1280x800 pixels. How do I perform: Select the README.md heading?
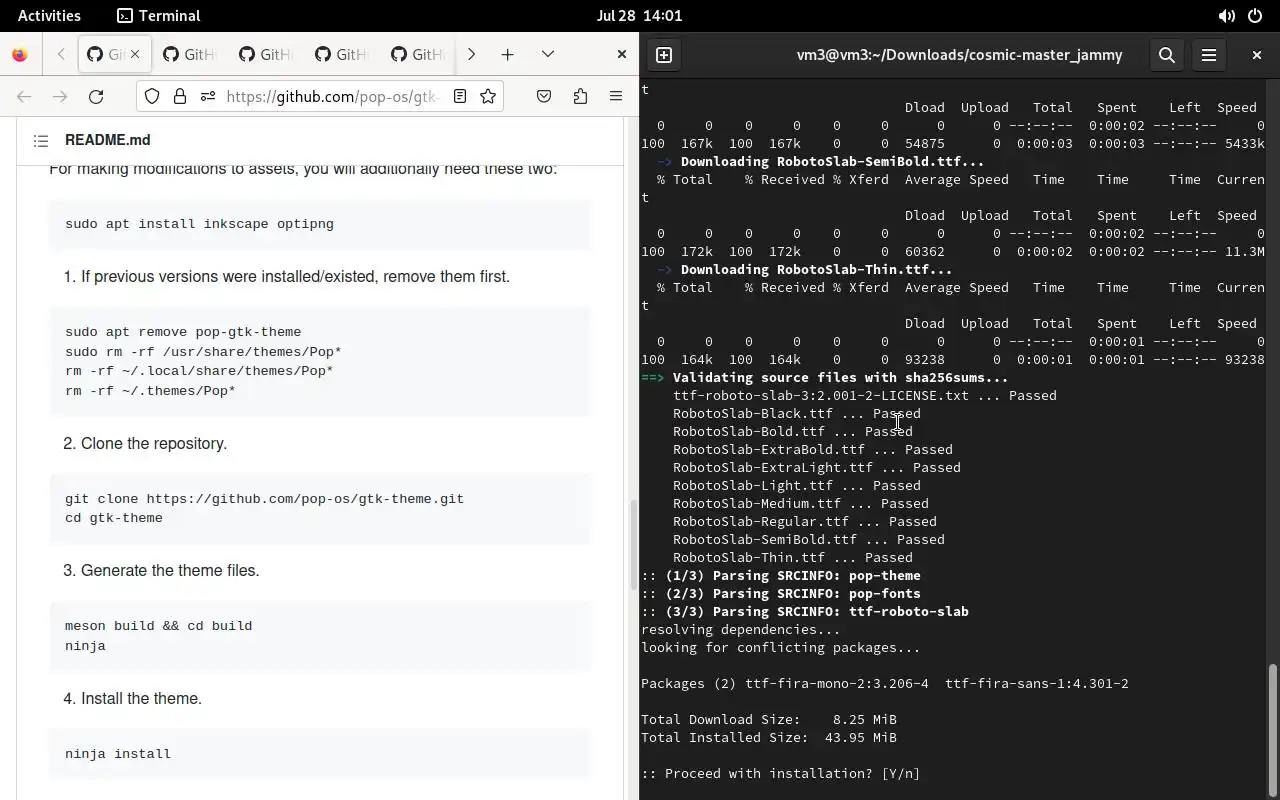pos(108,140)
